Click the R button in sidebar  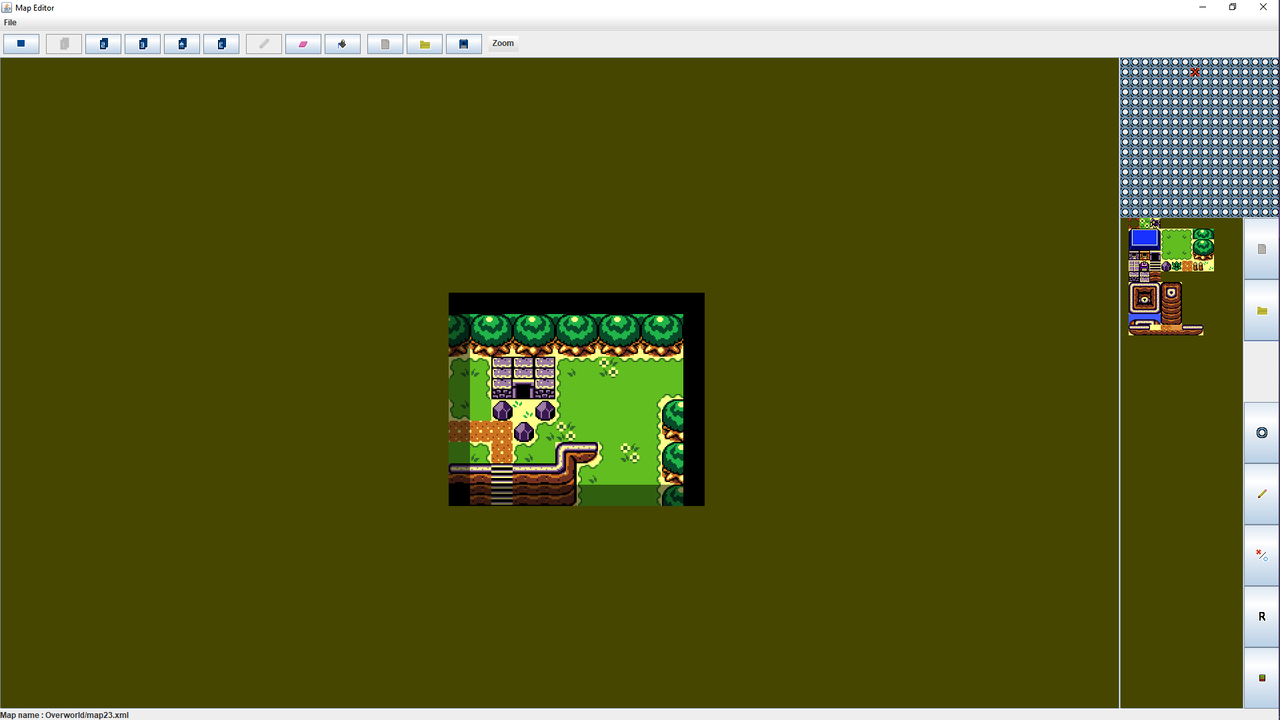[x=1262, y=616]
